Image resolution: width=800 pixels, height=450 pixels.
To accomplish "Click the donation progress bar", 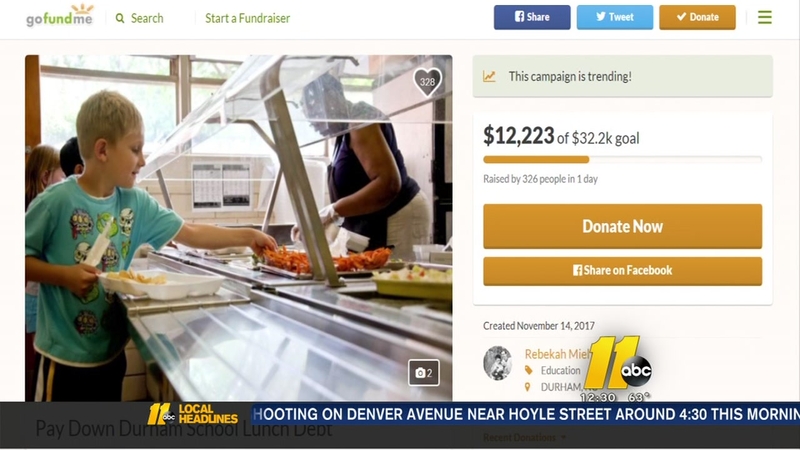I will tap(622, 160).
